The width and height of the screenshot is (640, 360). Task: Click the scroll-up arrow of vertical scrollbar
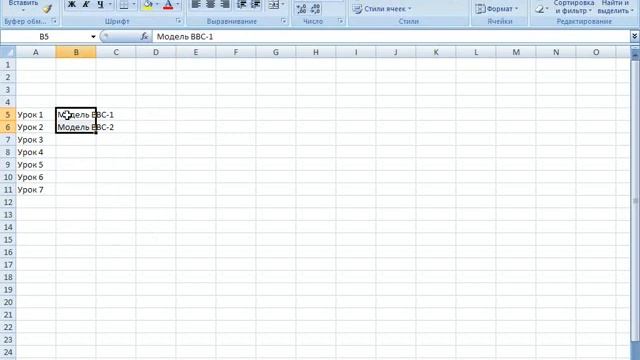(635, 54)
